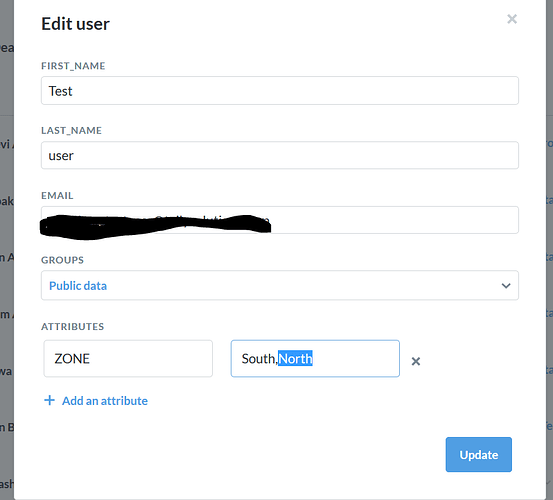Click the plus icon for adding attribute
The image size is (553, 500).
coord(49,400)
